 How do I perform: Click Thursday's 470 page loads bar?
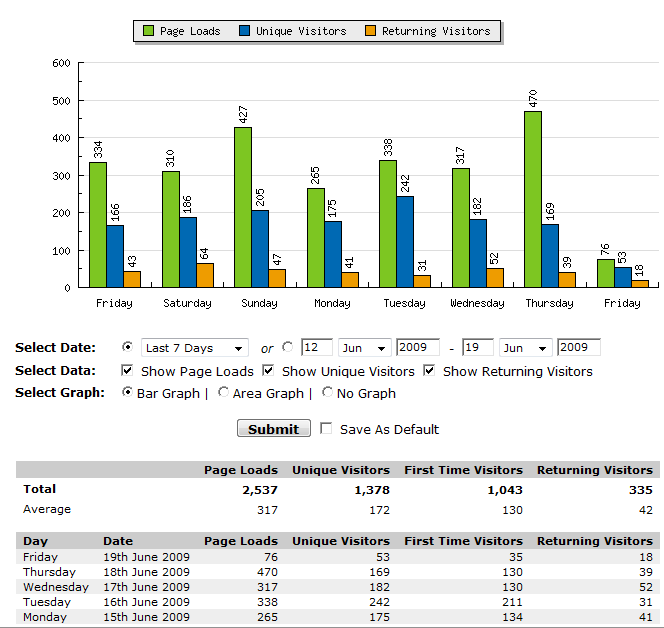coord(533,199)
